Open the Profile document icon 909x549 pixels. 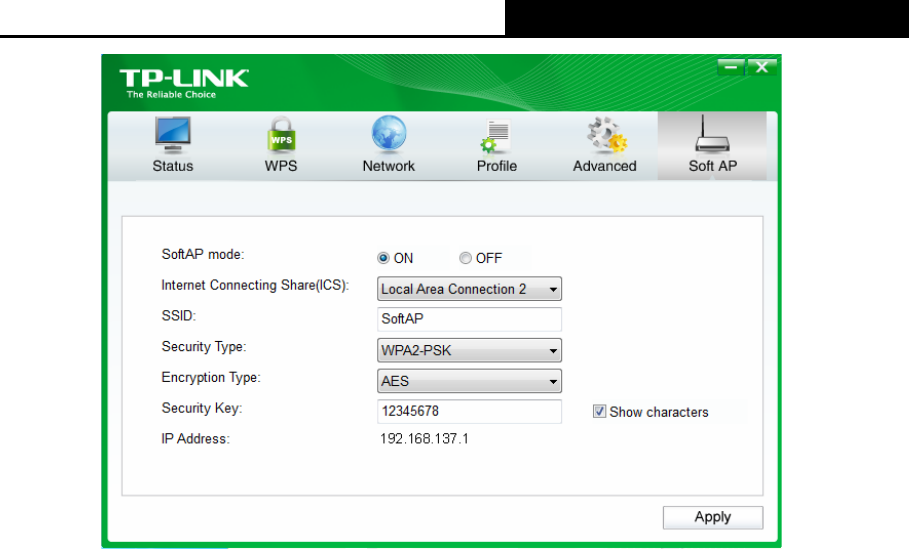(x=495, y=136)
